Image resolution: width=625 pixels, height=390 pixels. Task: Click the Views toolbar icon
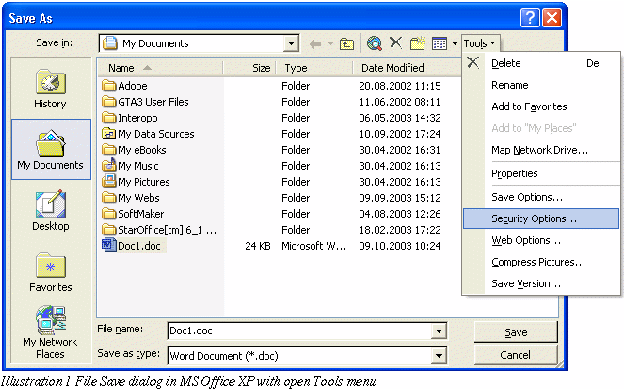point(439,43)
